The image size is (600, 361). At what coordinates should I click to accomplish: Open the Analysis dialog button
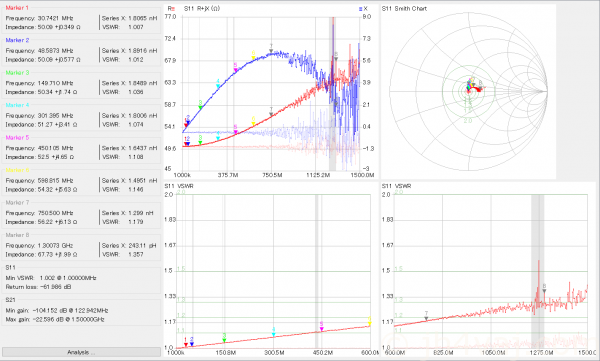point(81,352)
